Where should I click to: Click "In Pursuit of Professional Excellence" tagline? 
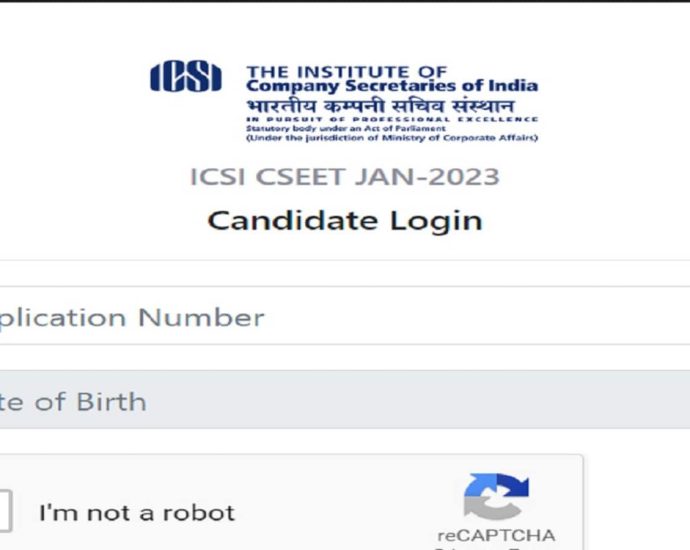[392, 120]
